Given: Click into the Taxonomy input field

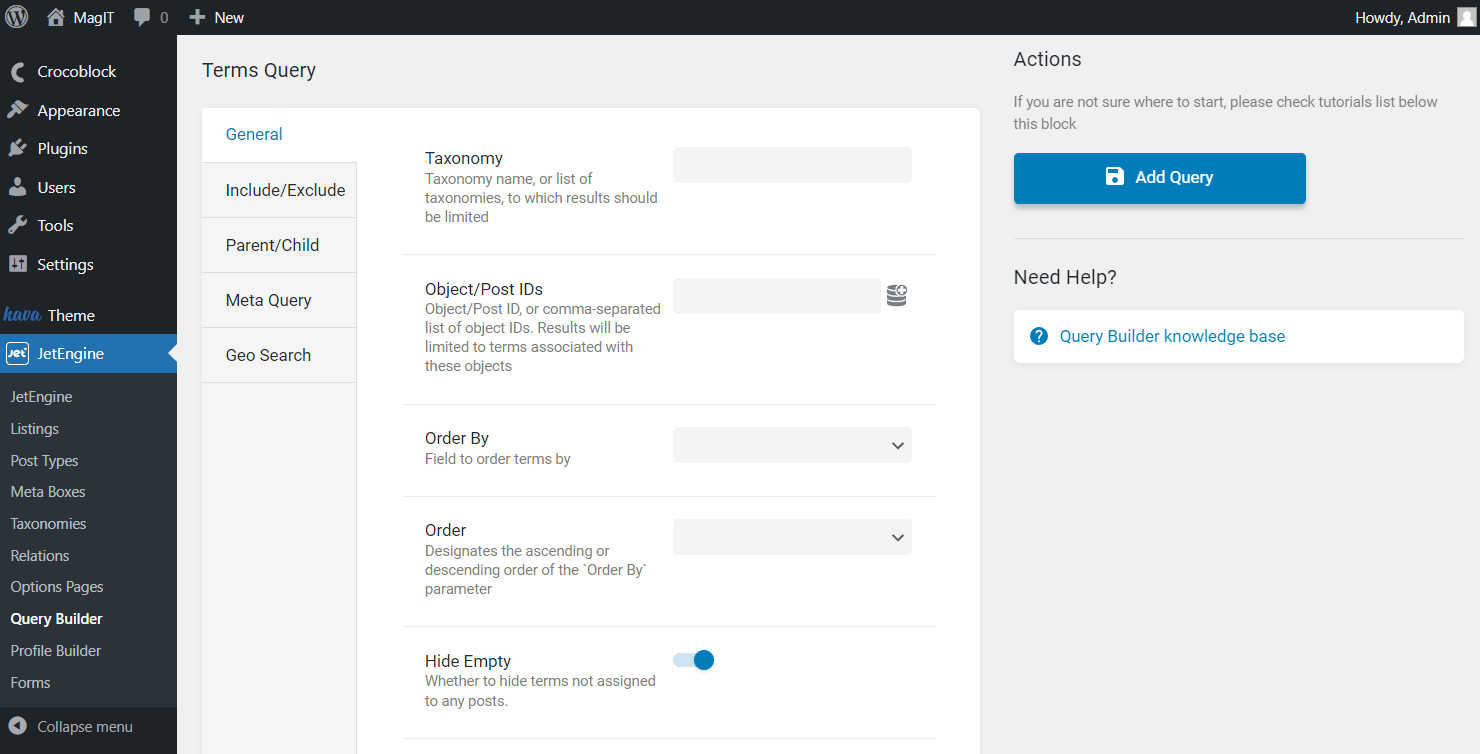Looking at the screenshot, I should coord(792,165).
